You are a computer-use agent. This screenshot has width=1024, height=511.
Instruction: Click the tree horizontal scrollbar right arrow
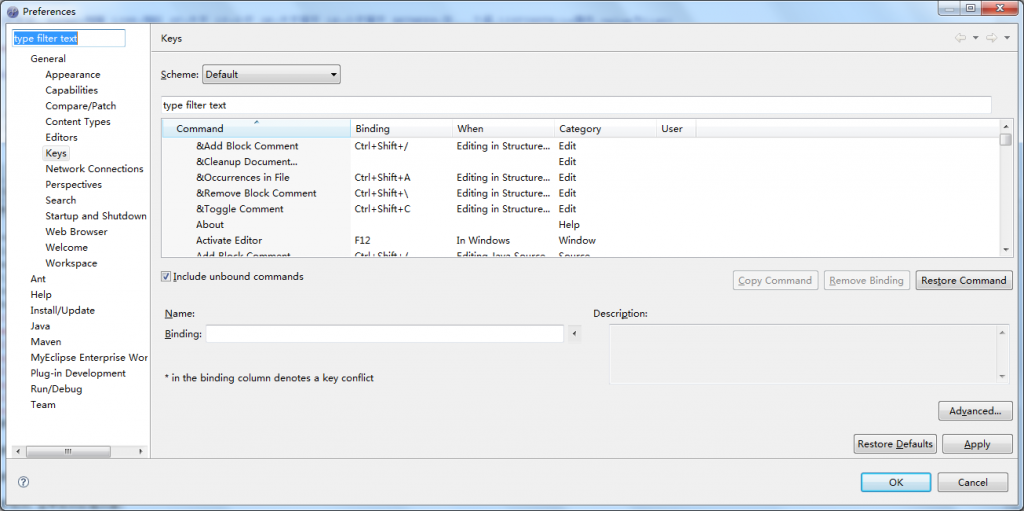point(141,452)
